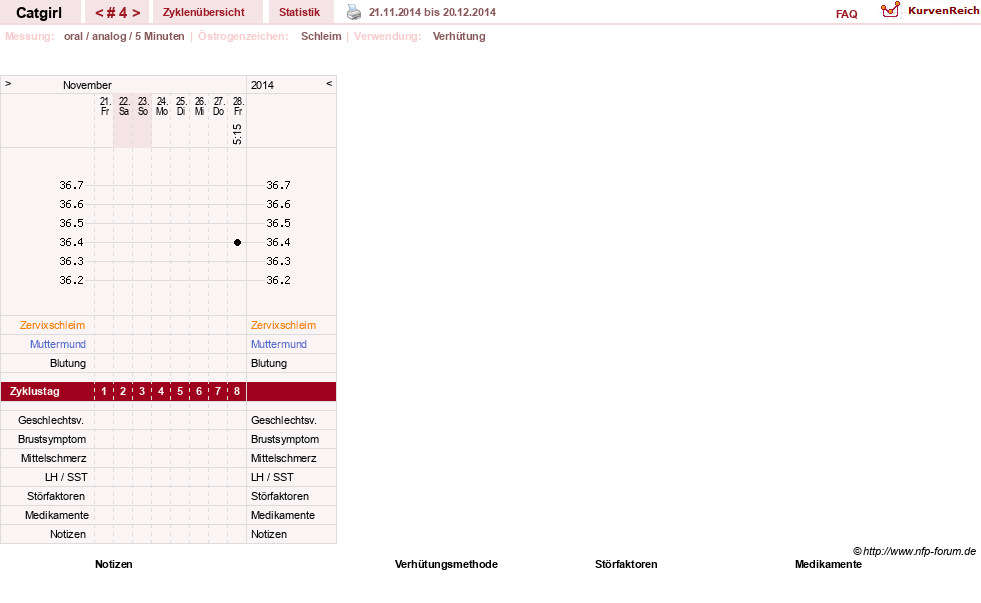The width and height of the screenshot is (981, 603).
Task: Select the 23. So date column header
Action: click(x=143, y=106)
